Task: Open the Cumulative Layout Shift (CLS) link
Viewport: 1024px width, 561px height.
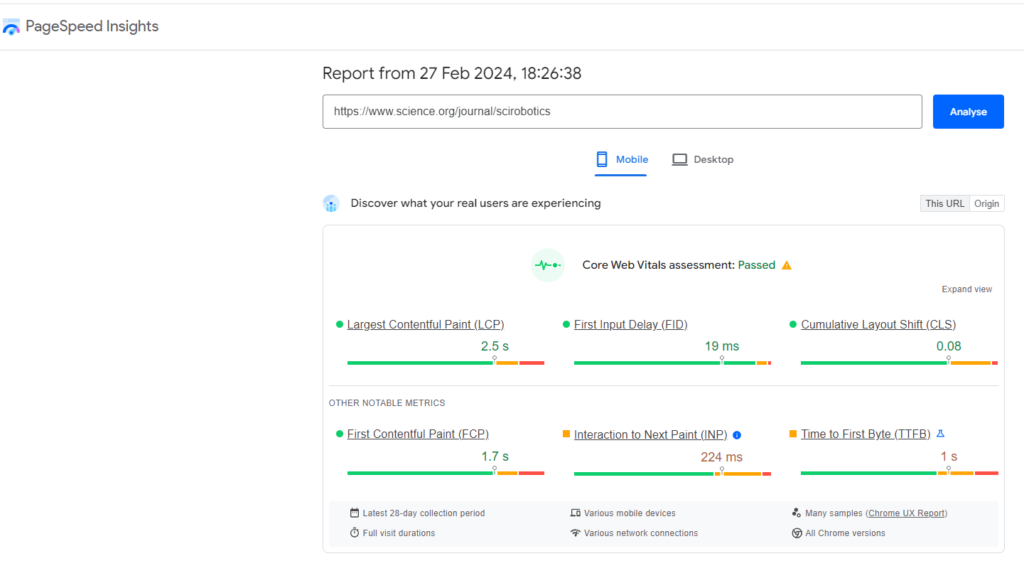Action: point(878,325)
